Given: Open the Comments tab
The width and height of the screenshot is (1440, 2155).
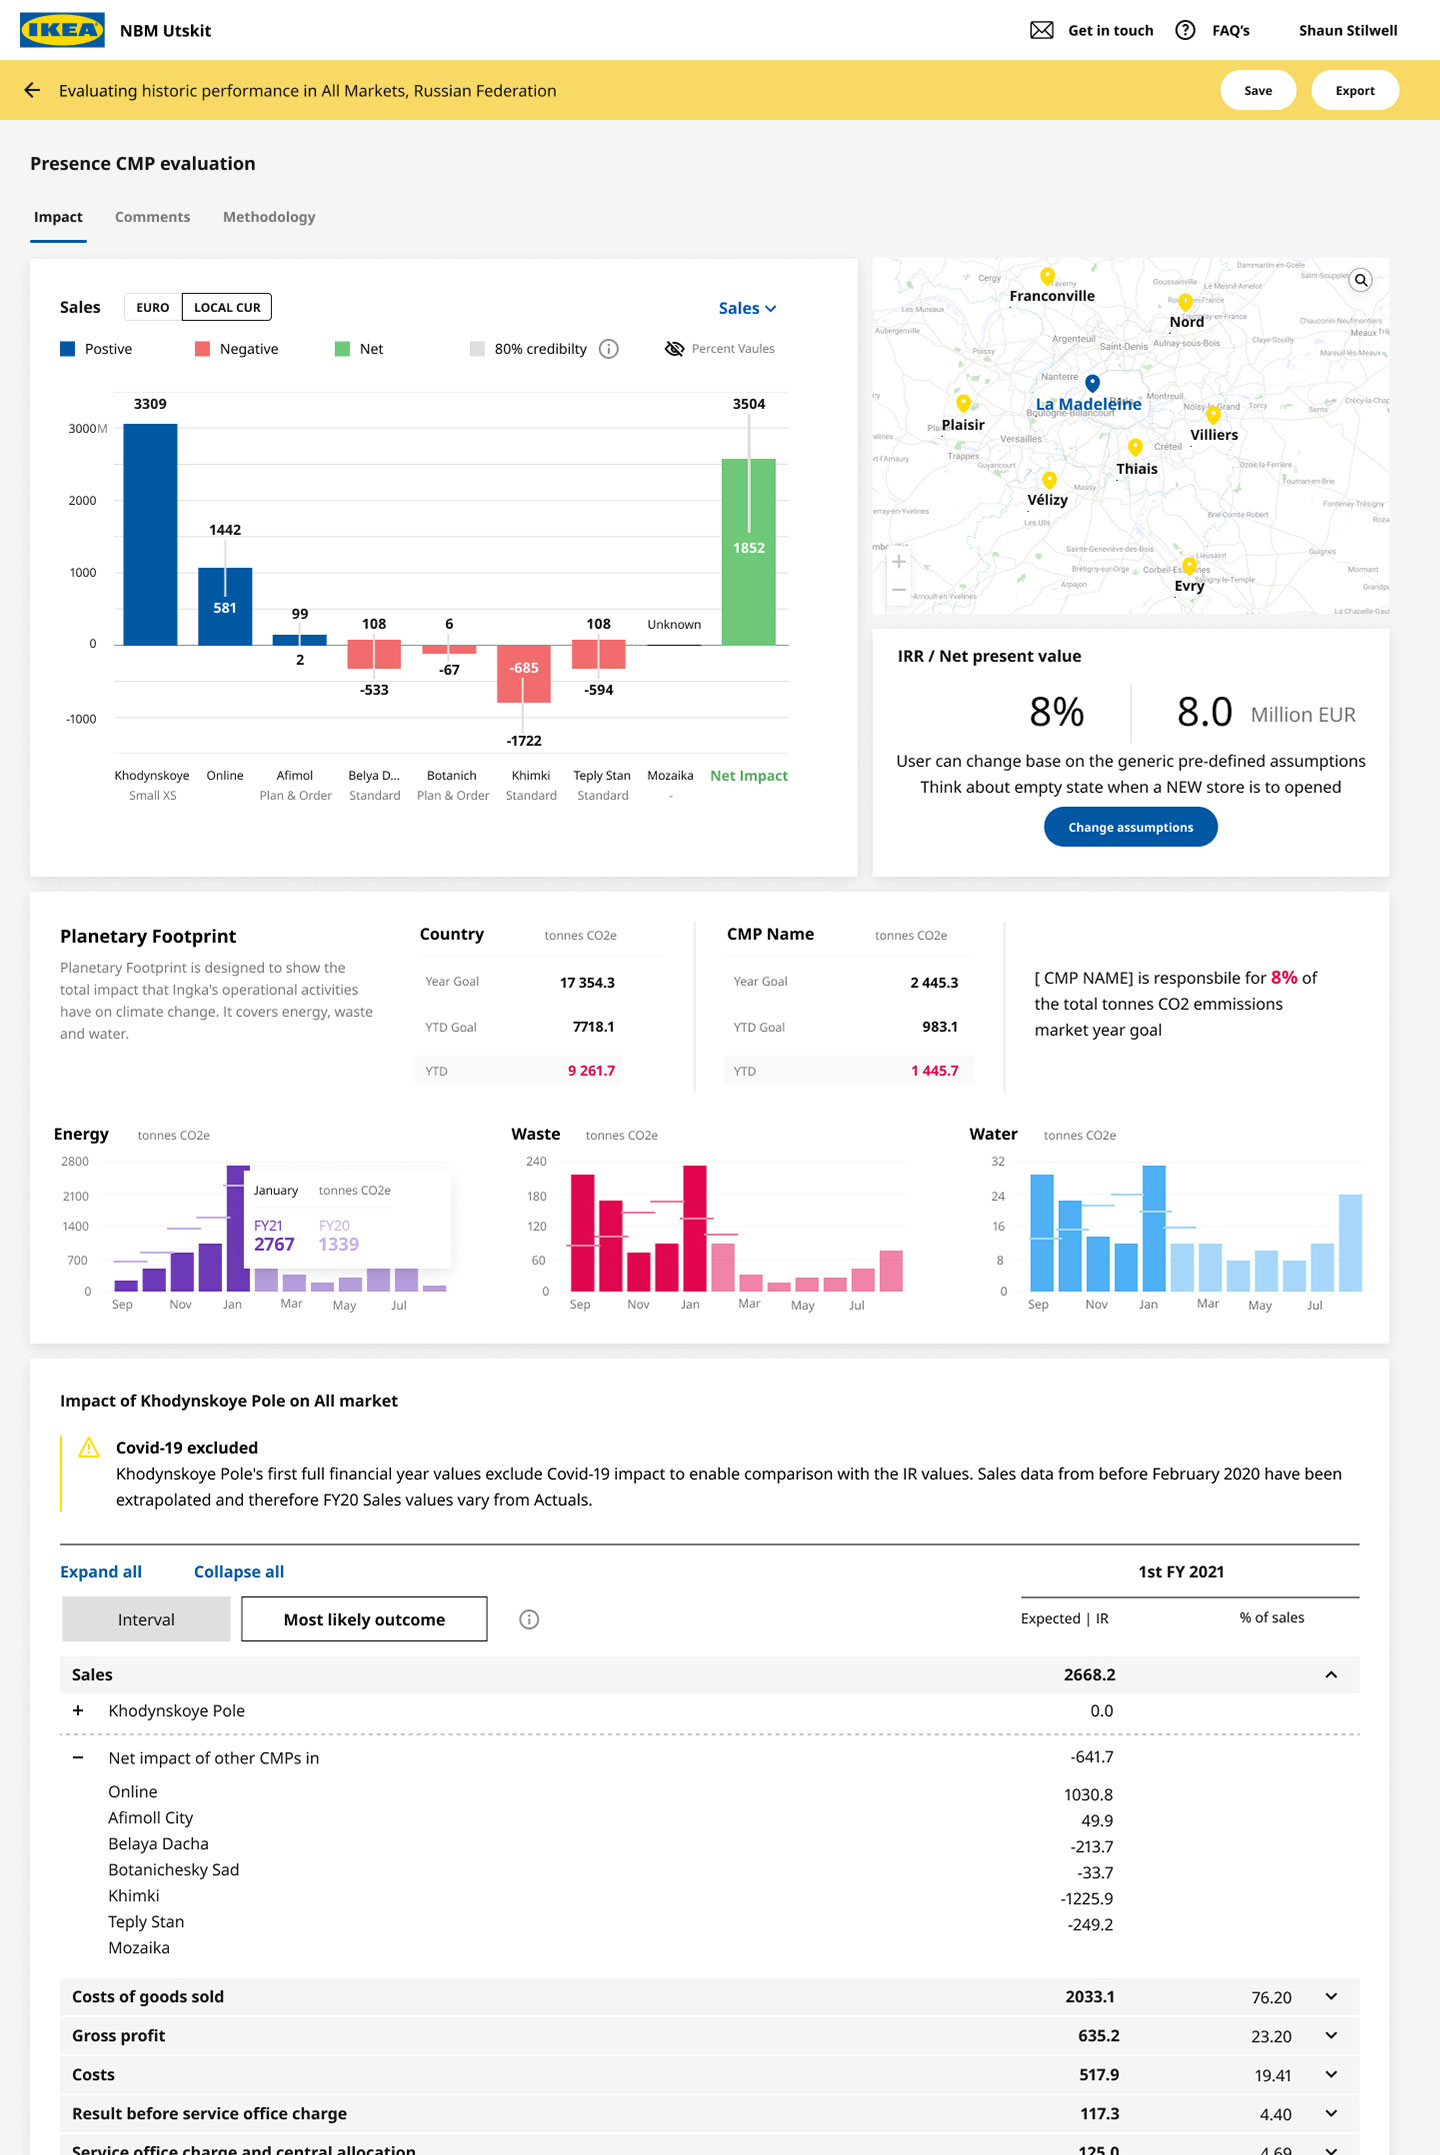Looking at the screenshot, I should (x=152, y=217).
